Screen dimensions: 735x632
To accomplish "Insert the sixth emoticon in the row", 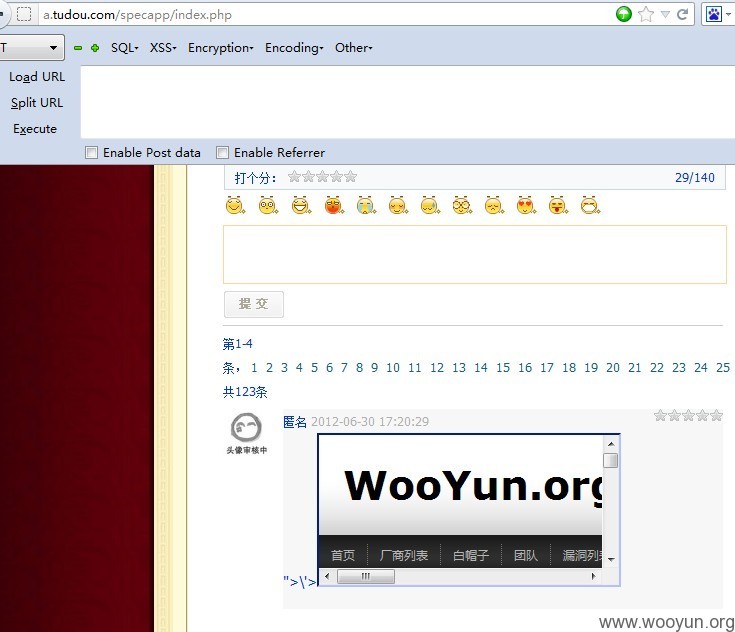I will tap(398, 205).
